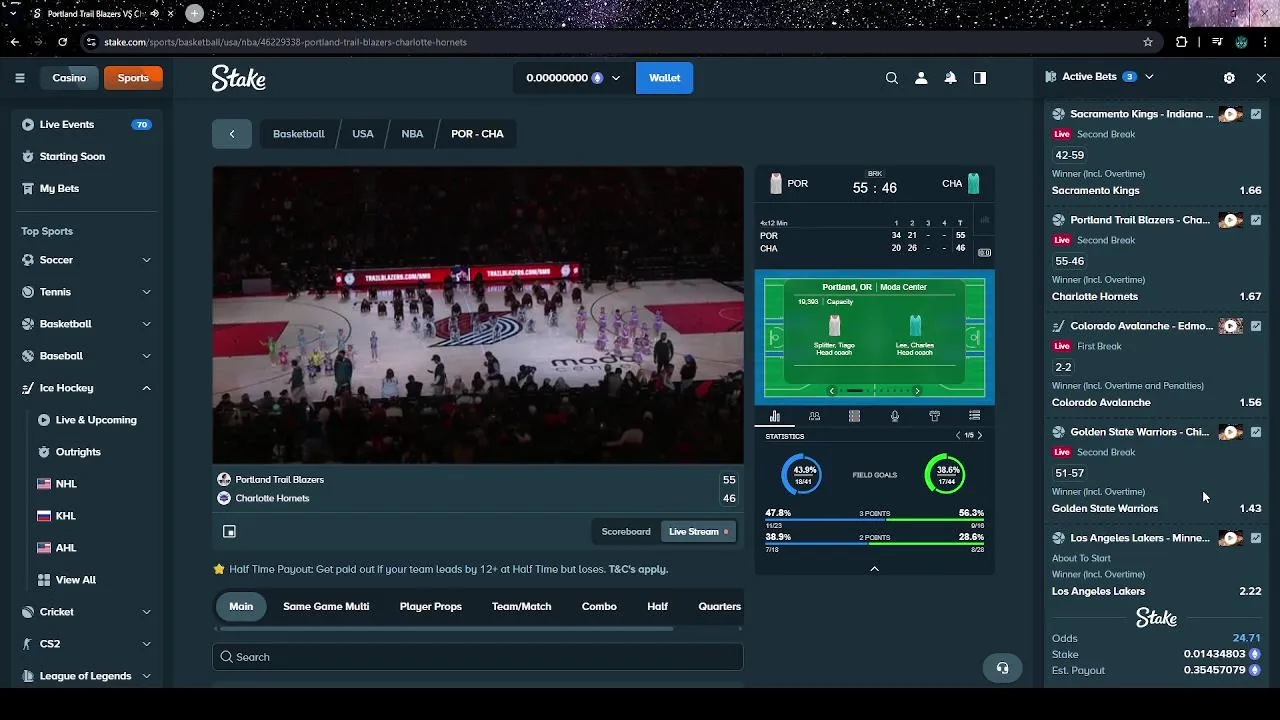Click the scoreboard icon beside quarter scores
1280x720 pixels.
pos(984,253)
